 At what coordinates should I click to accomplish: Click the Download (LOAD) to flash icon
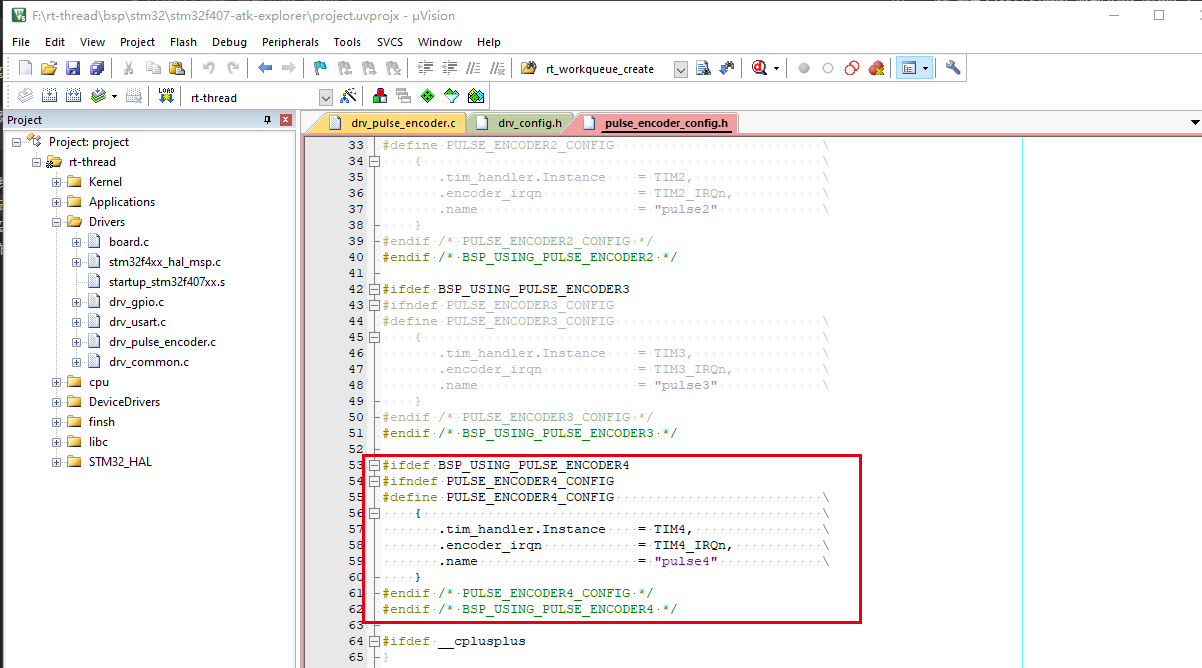tap(166, 96)
